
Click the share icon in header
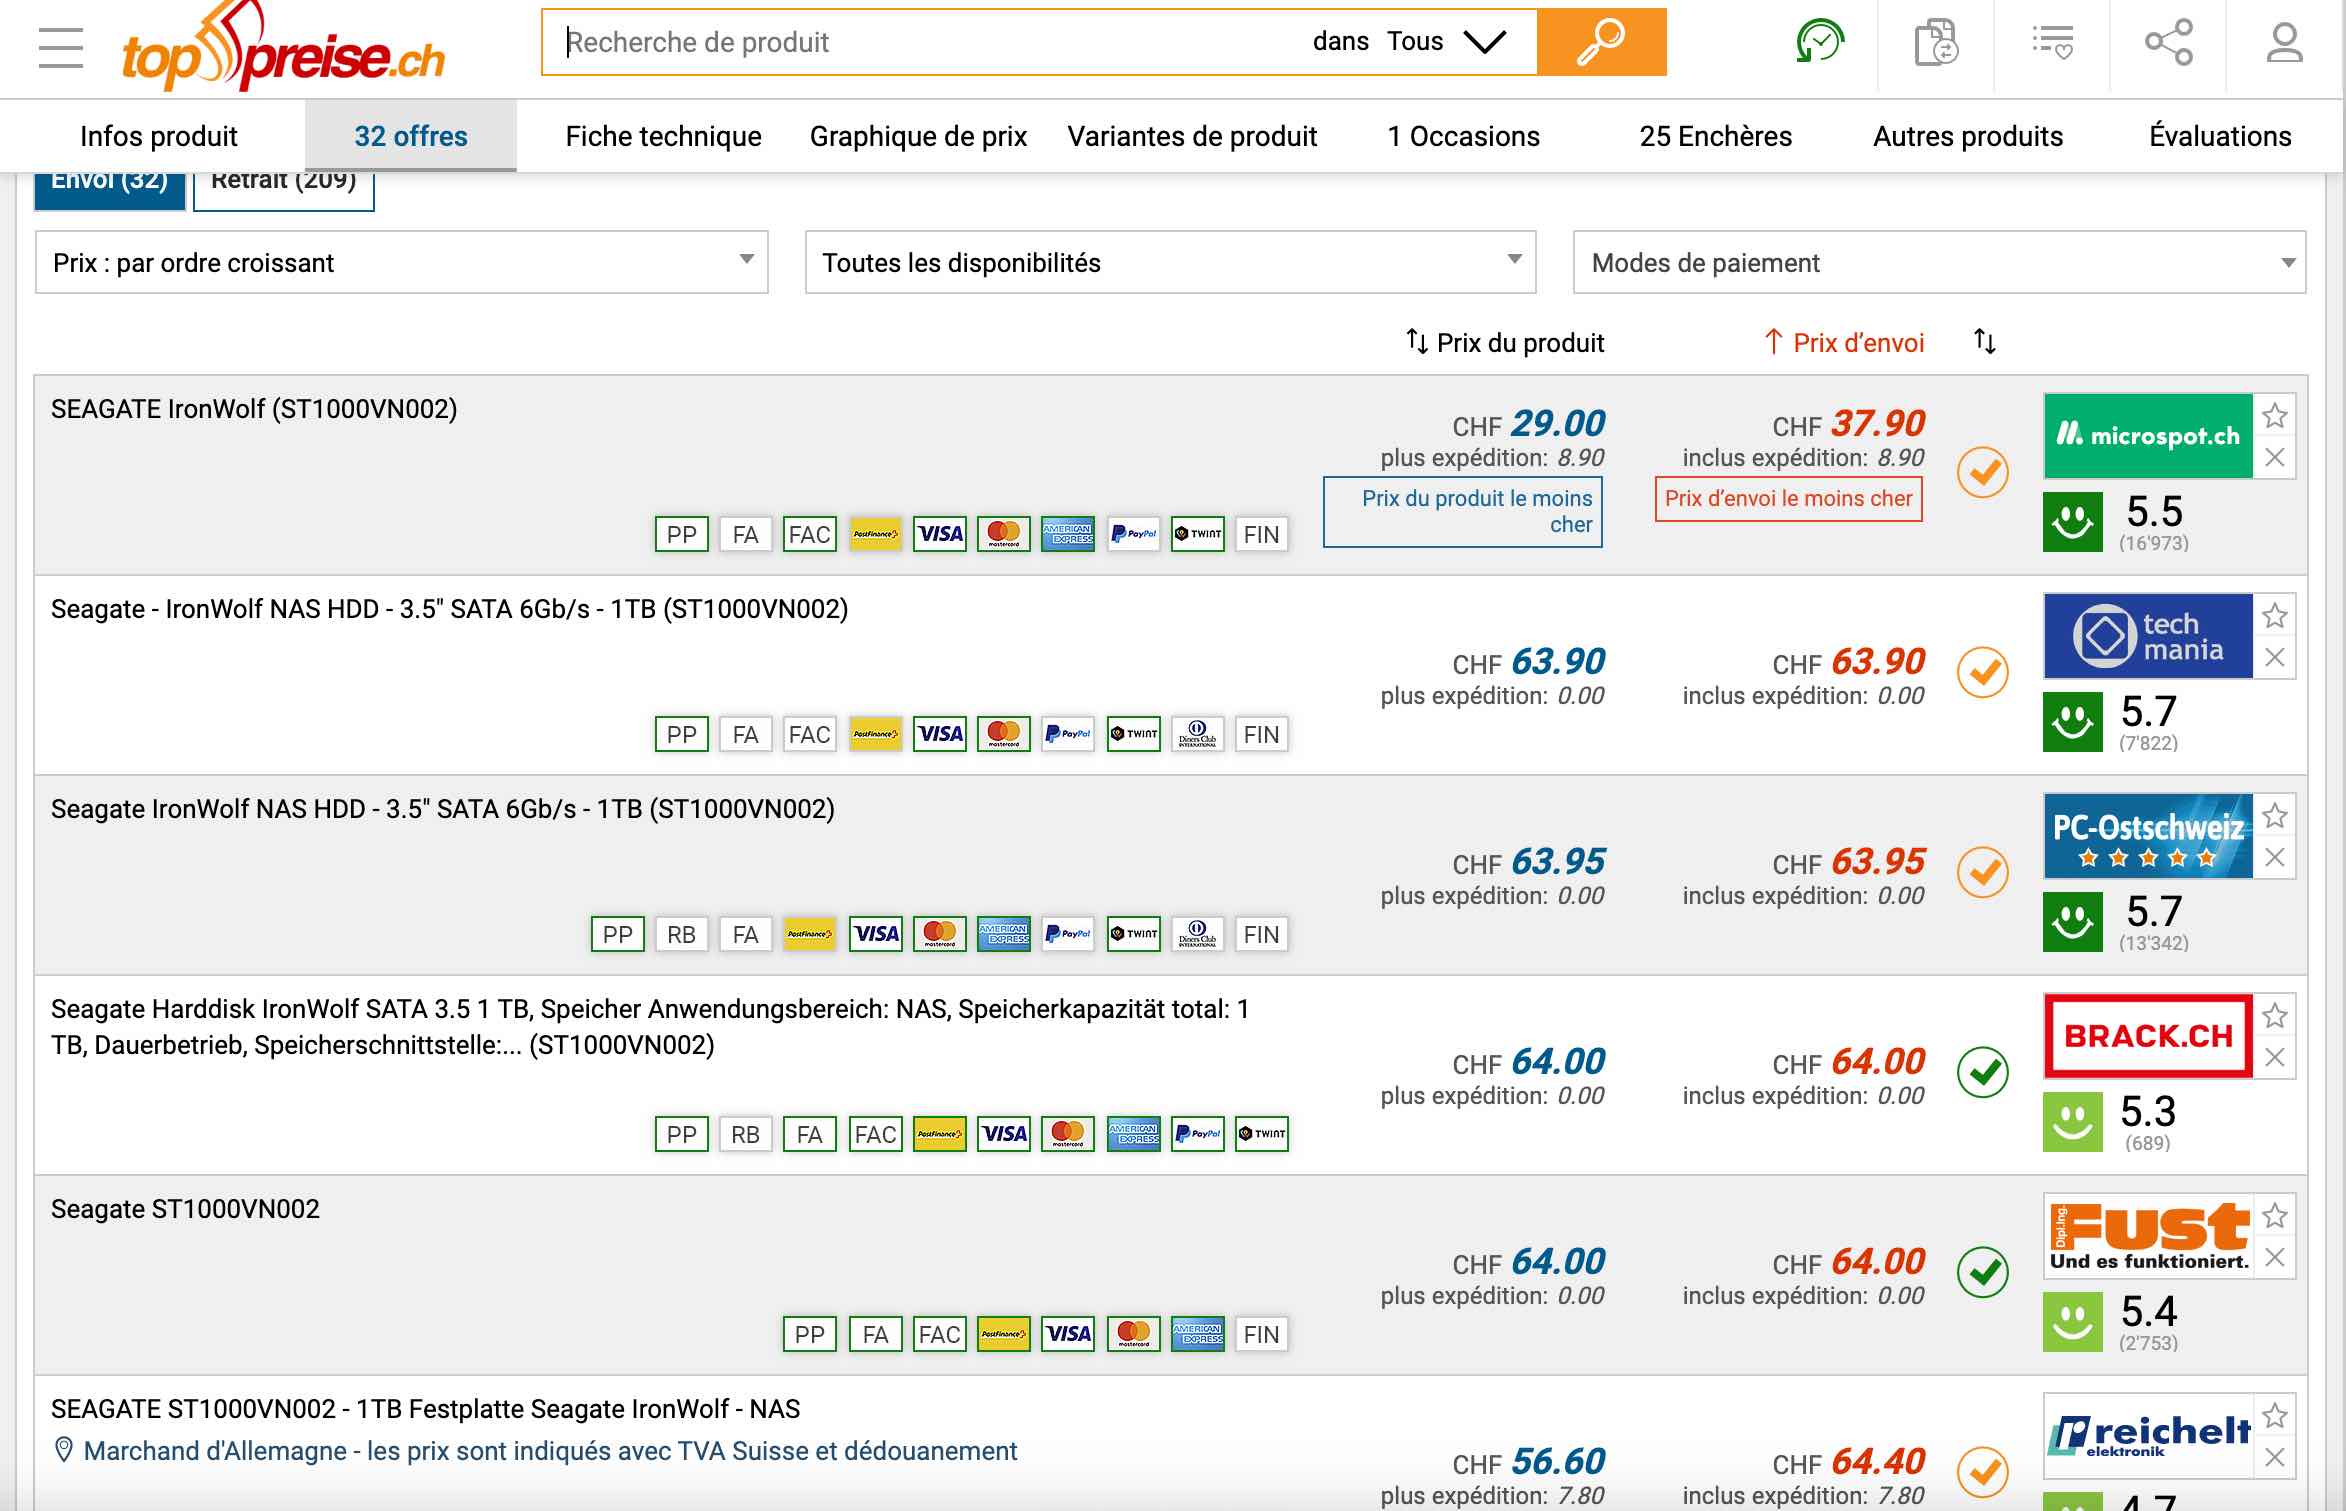coord(2168,43)
